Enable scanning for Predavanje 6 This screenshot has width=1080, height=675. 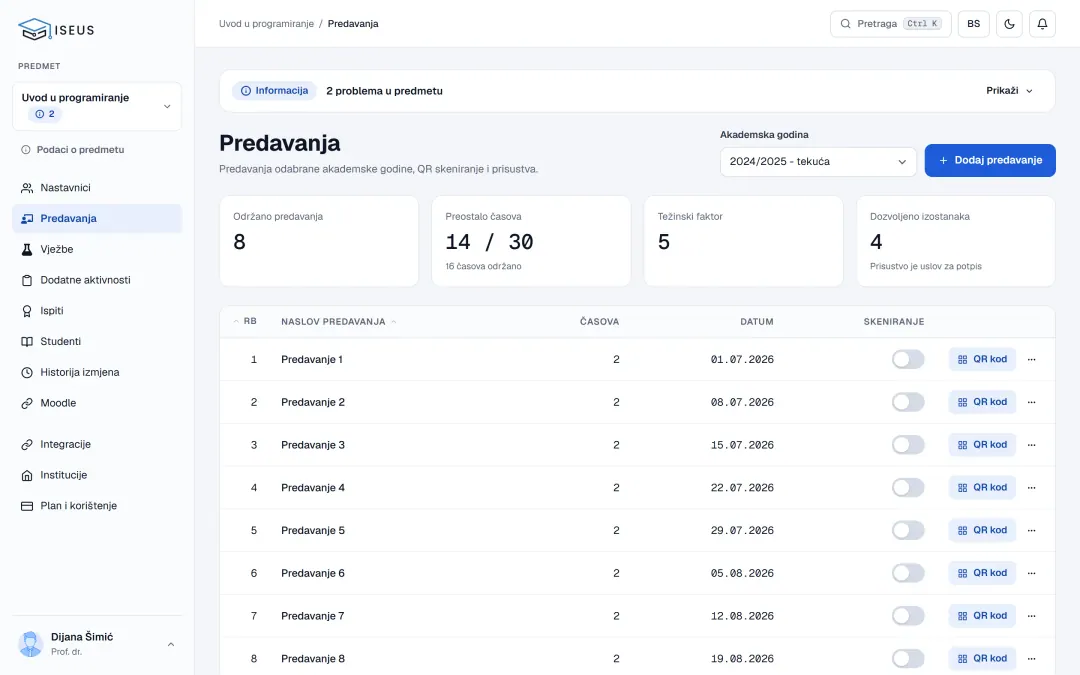click(x=908, y=573)
